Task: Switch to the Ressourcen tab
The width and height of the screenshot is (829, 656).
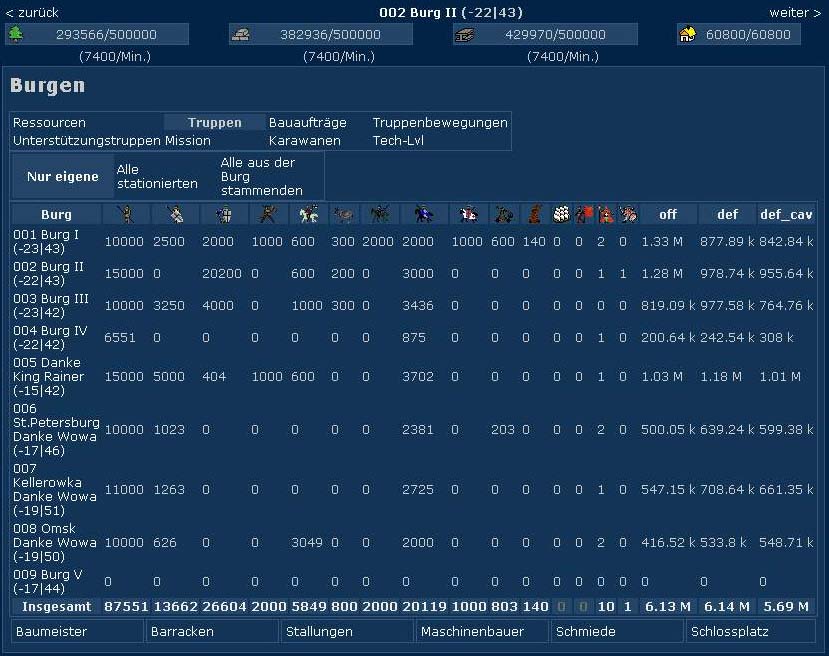Action: pyautogui.click(x=49, y=122)
